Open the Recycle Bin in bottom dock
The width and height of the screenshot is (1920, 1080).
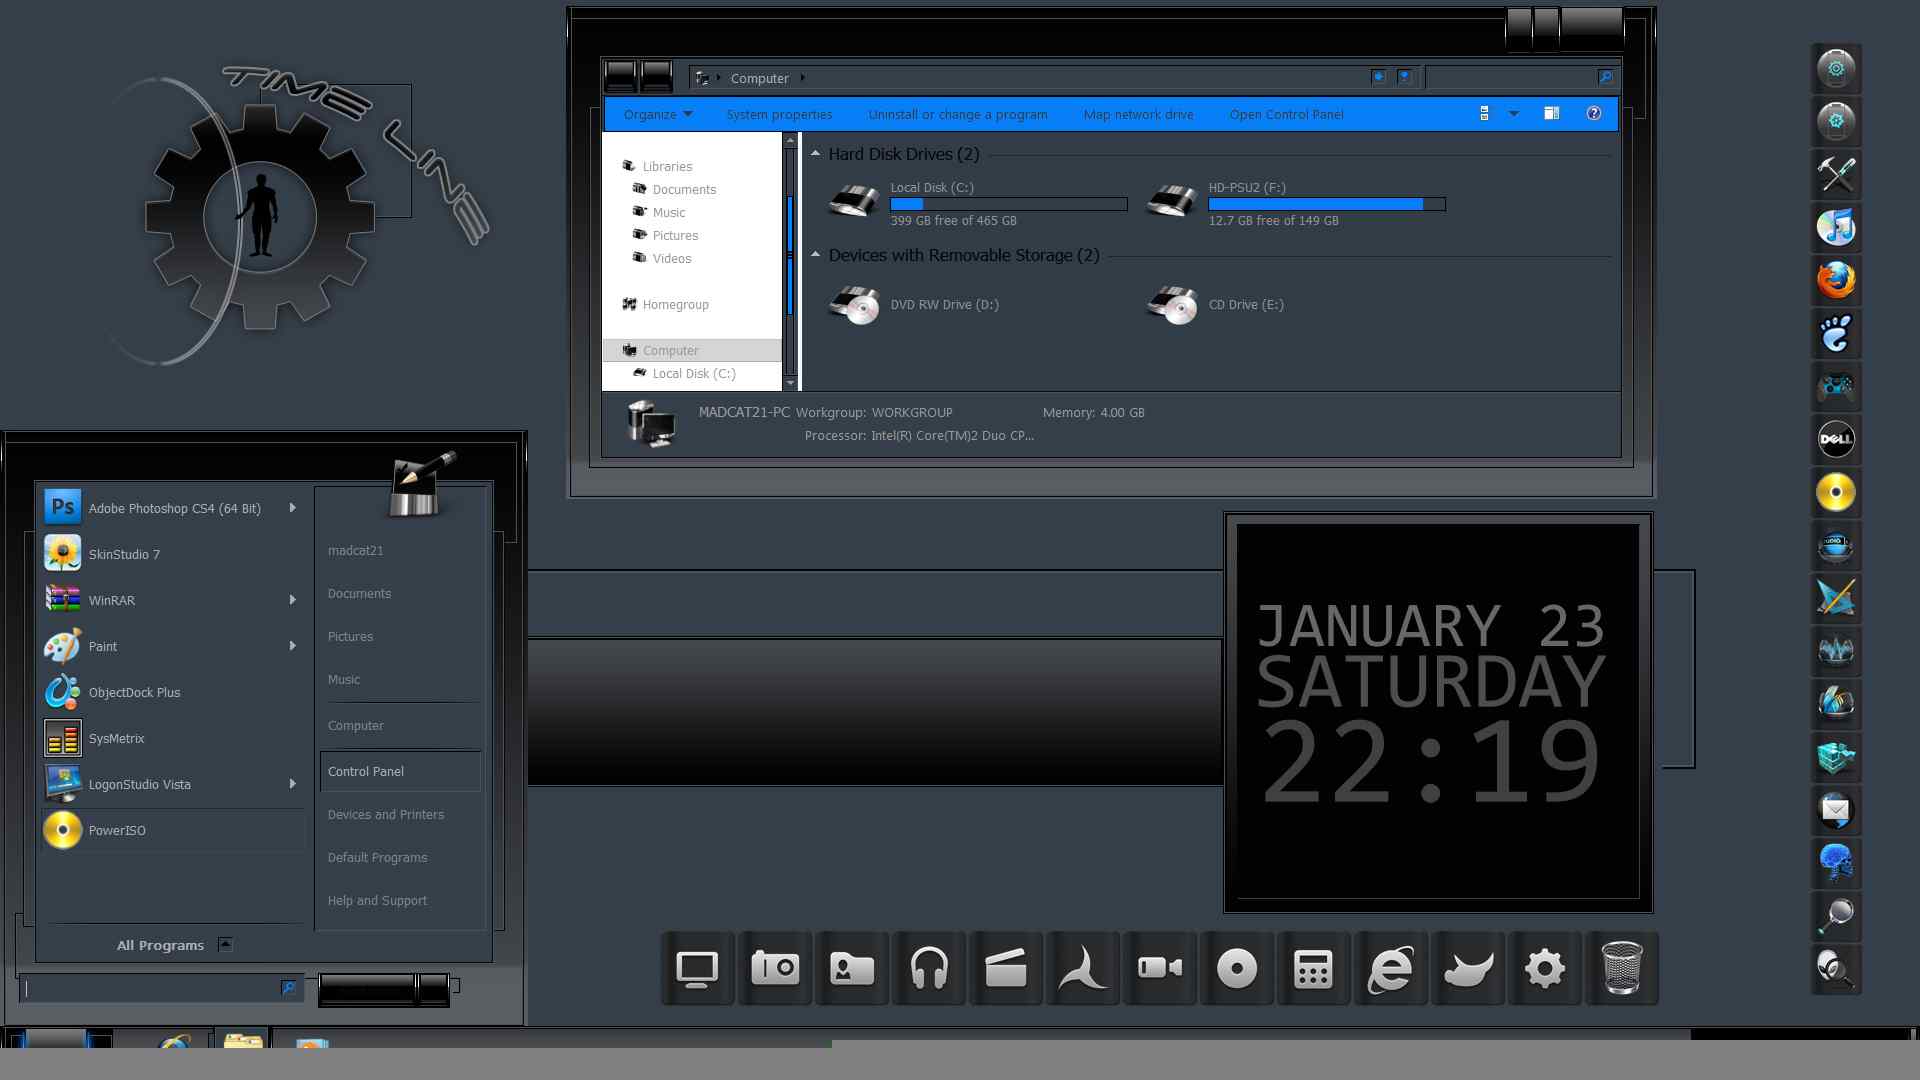point(1622,968)
